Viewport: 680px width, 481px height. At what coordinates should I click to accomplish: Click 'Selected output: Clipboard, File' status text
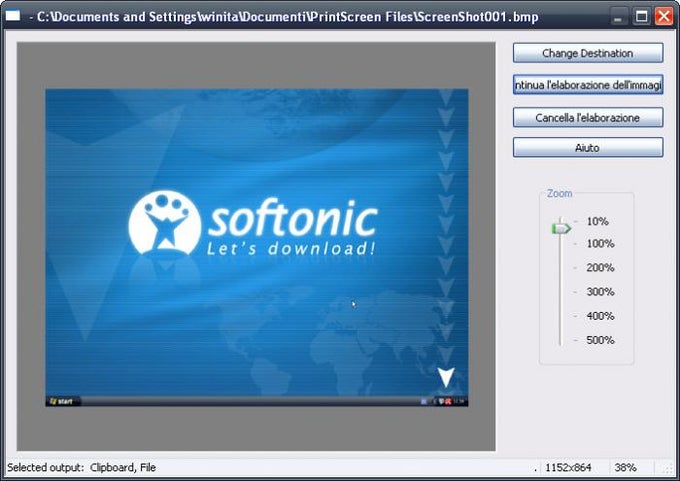click(x=82, y=467)
